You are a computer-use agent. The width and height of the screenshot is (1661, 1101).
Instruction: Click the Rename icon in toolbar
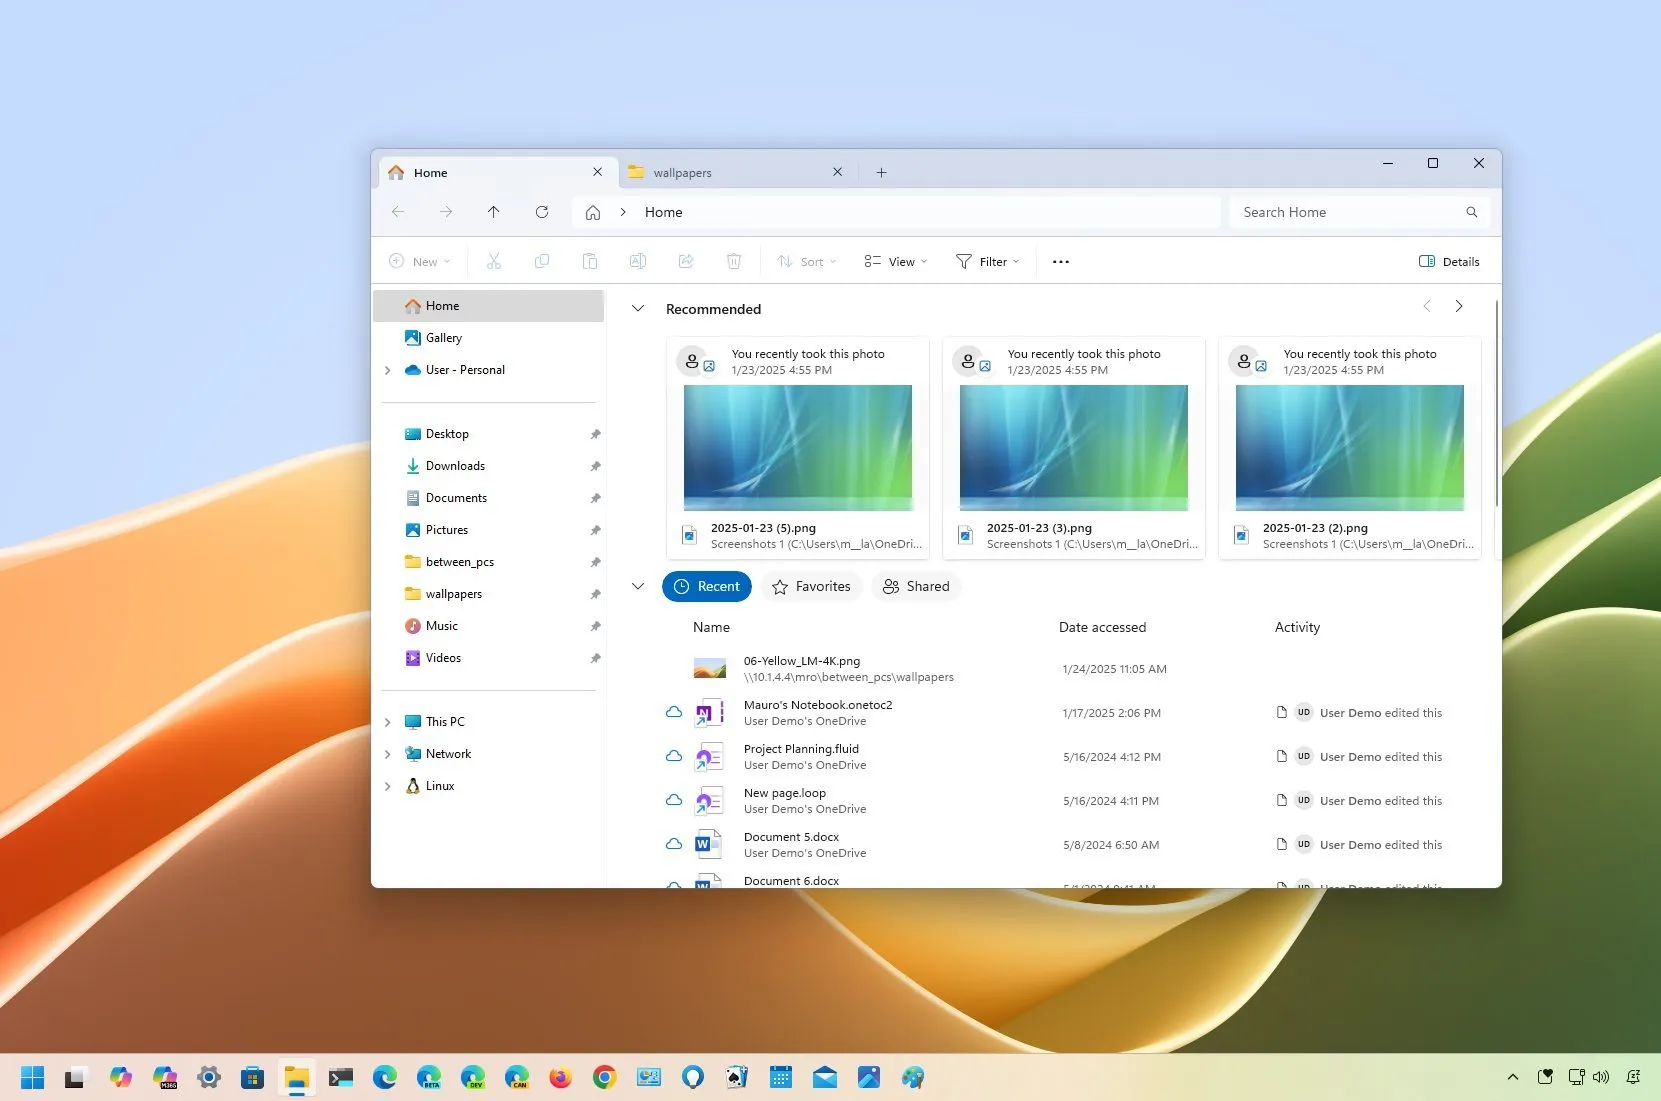coord(638,261)
